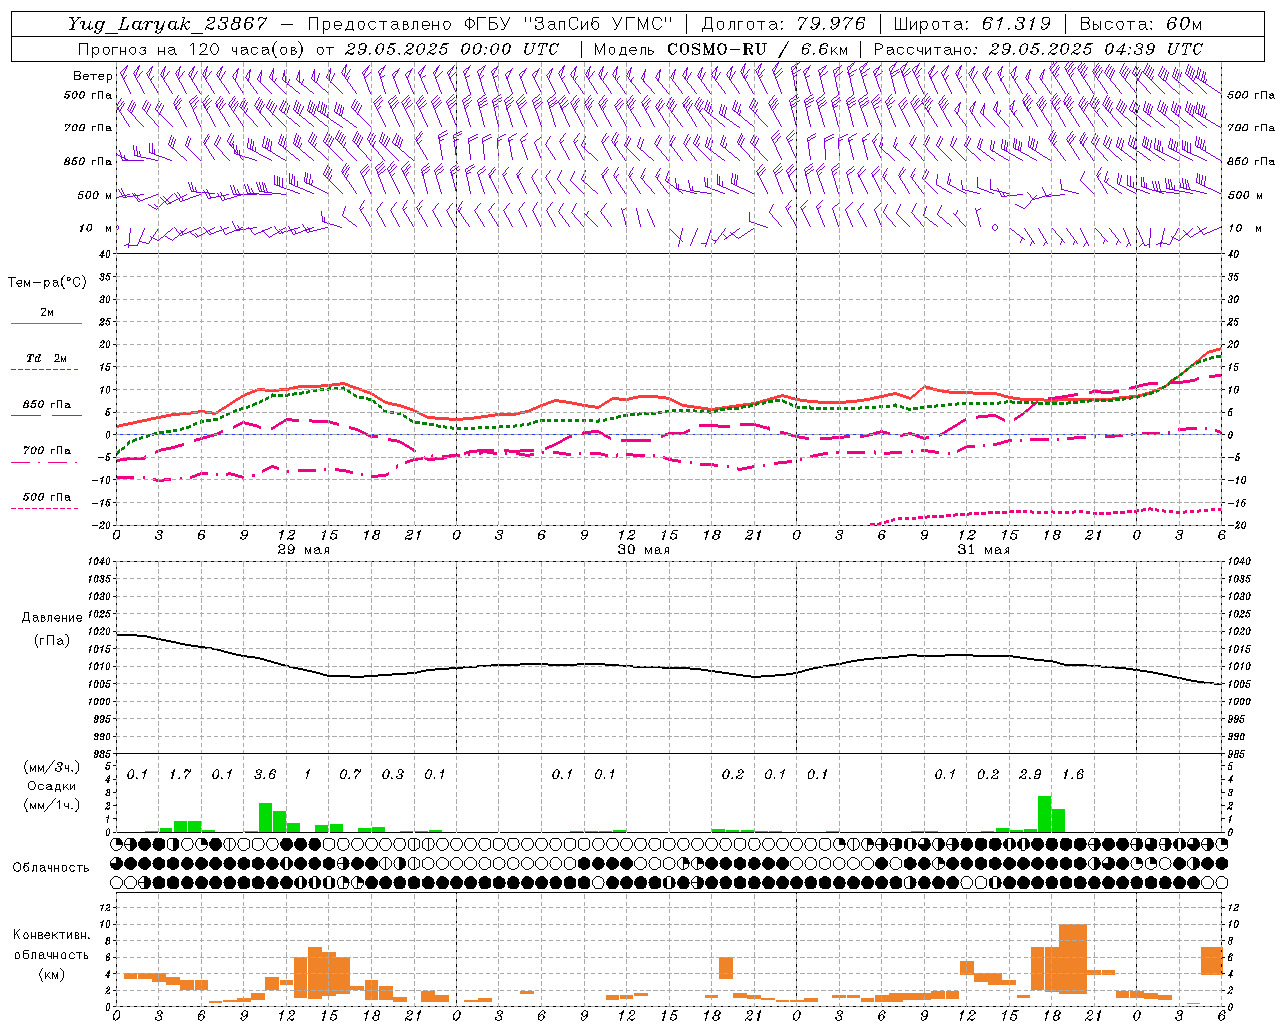This screenshot has height=1024, width=1280.
Task: Click the 1.7 precipitation value
Action: point(180,775)
